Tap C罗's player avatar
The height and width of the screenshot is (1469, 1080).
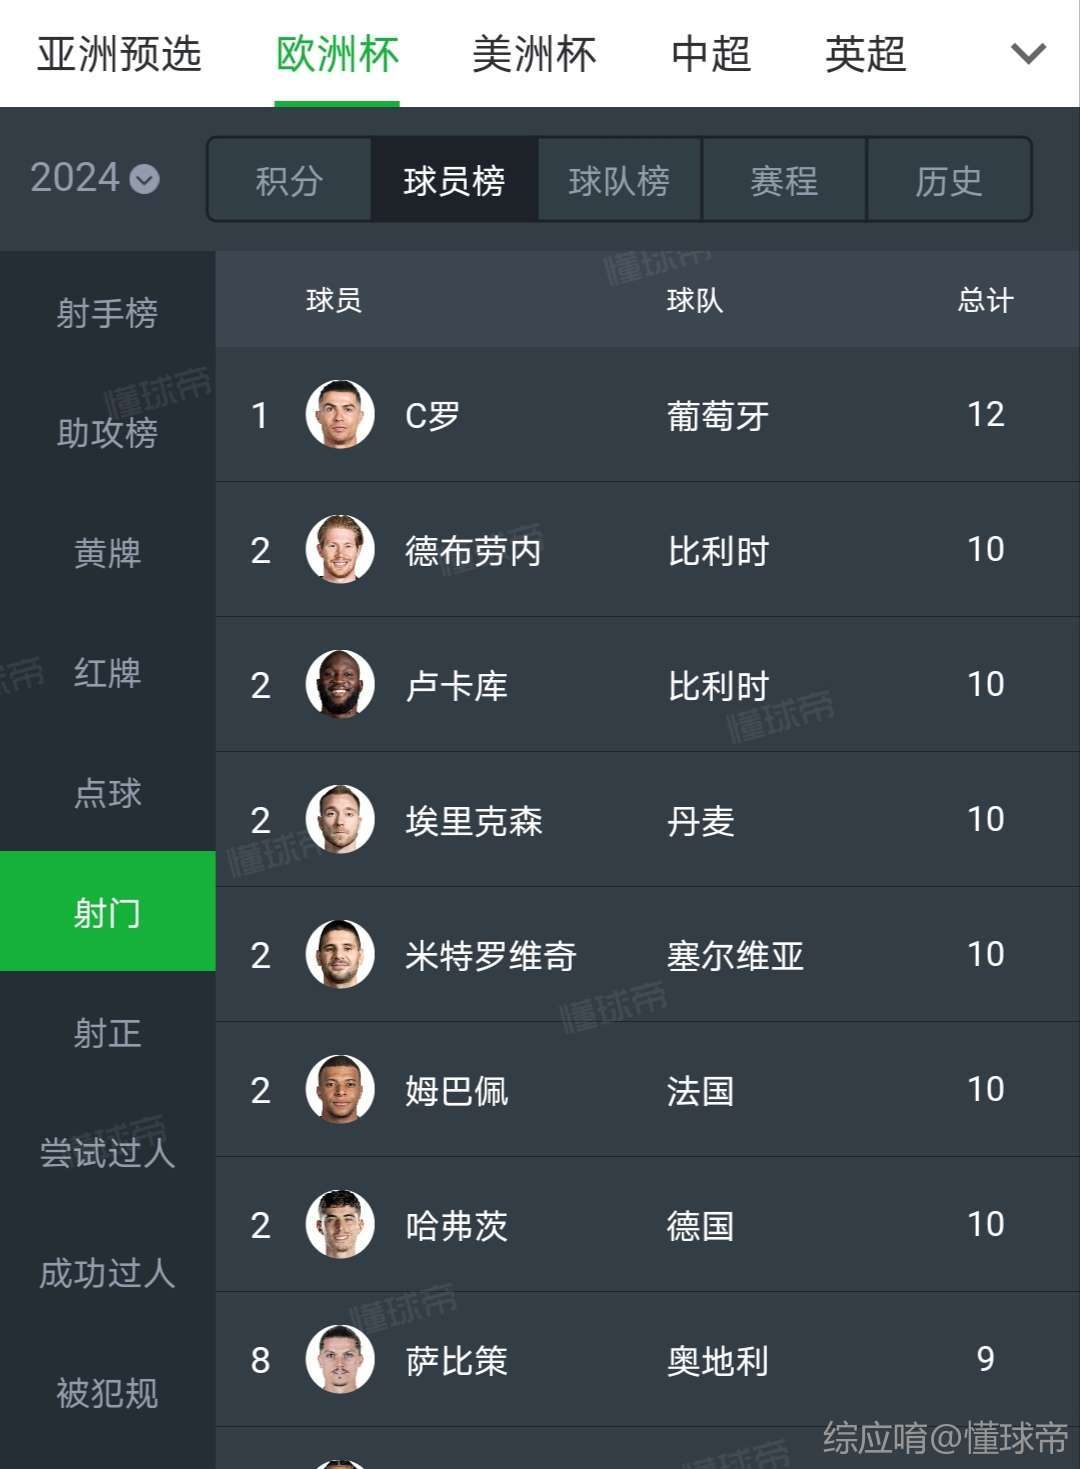[340, 414]
